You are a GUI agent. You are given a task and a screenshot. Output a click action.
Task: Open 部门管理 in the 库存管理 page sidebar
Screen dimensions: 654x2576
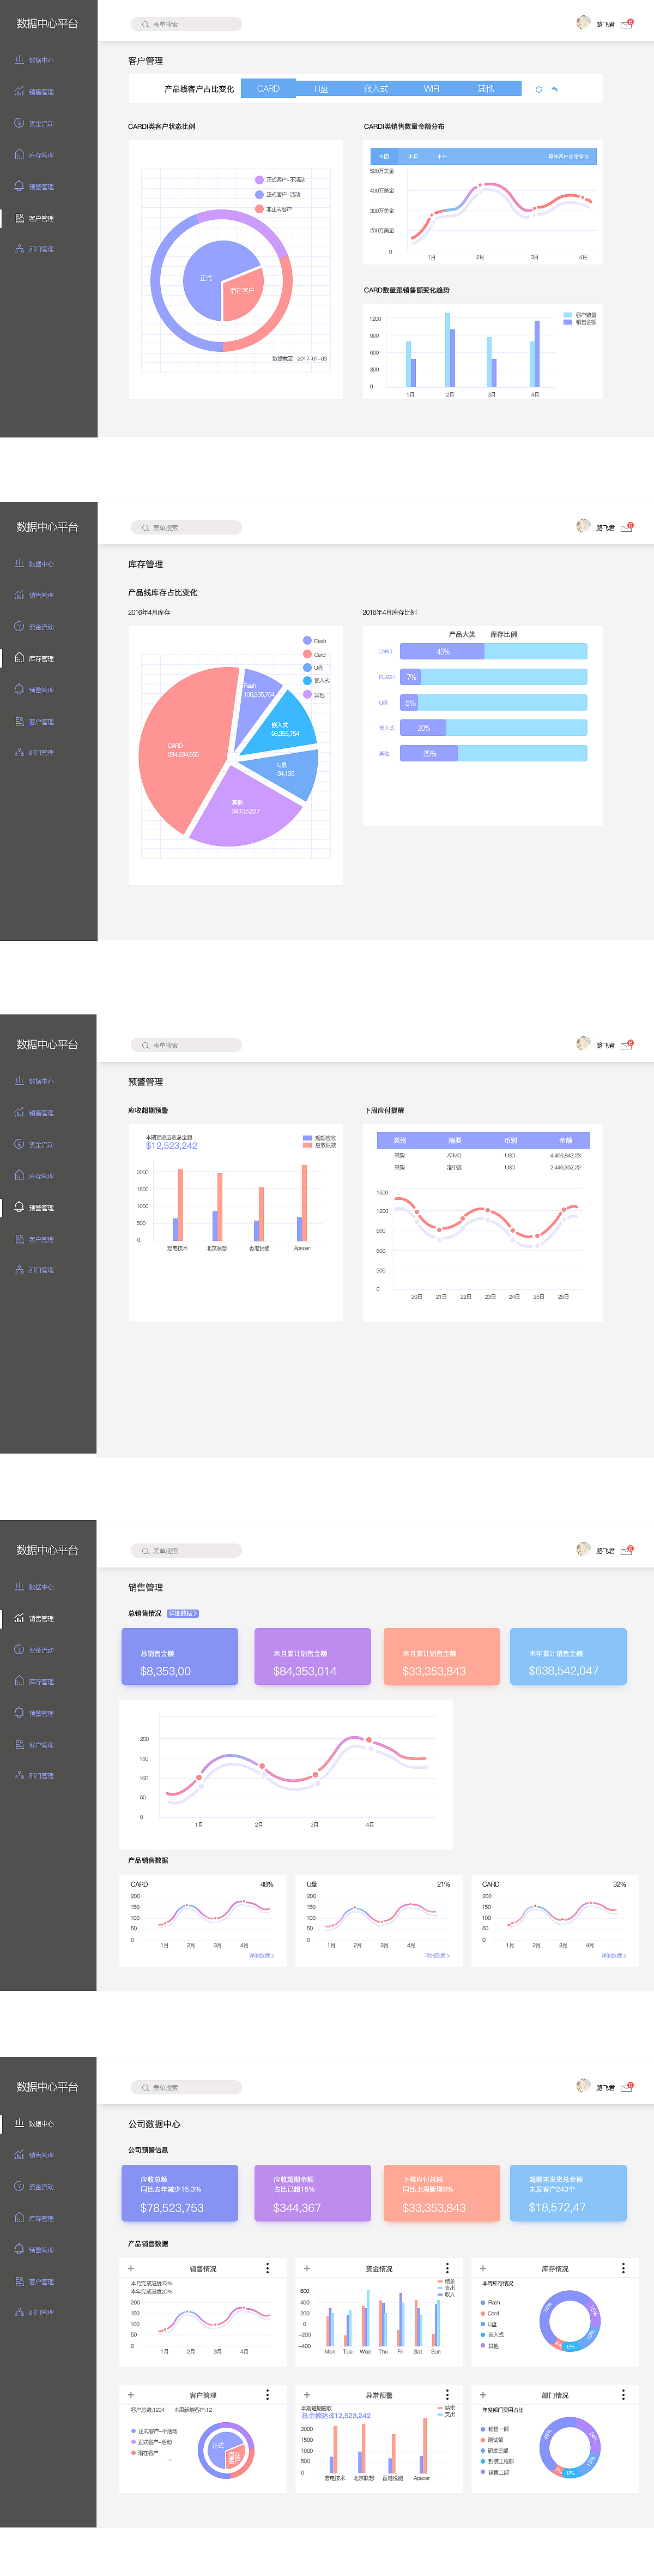click(34, 752)
